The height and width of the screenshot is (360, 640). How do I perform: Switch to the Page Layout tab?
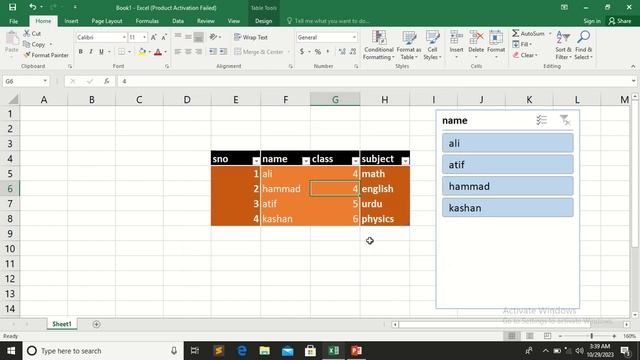click(x=107, y=21)
